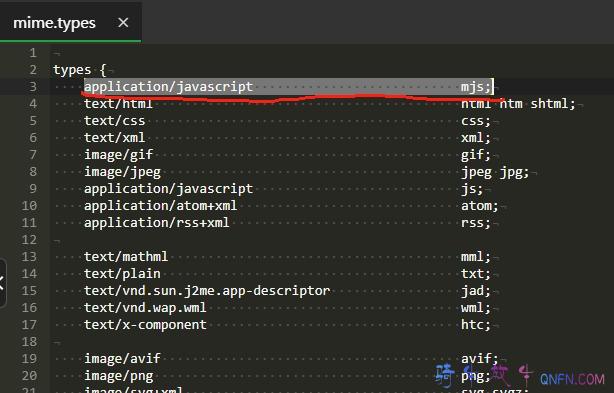
Task: Click 'image/jpeg' MIME type
Action: point(122,172)
